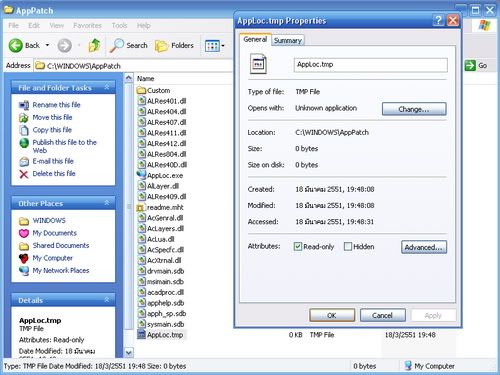Click OK in the Properties dialog
The image size is (500, 375).
point(332,315)
